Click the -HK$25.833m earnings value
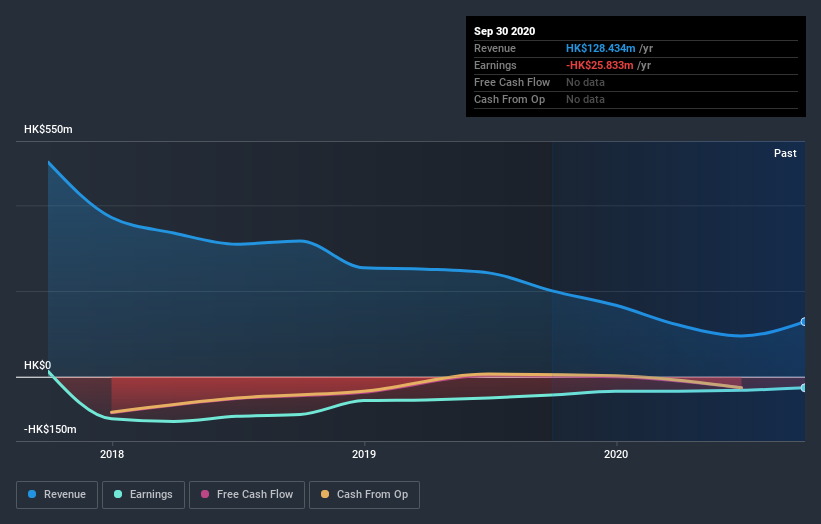This screenshot has height=524, width=821. pyautogui.click(x=600, y=65)
